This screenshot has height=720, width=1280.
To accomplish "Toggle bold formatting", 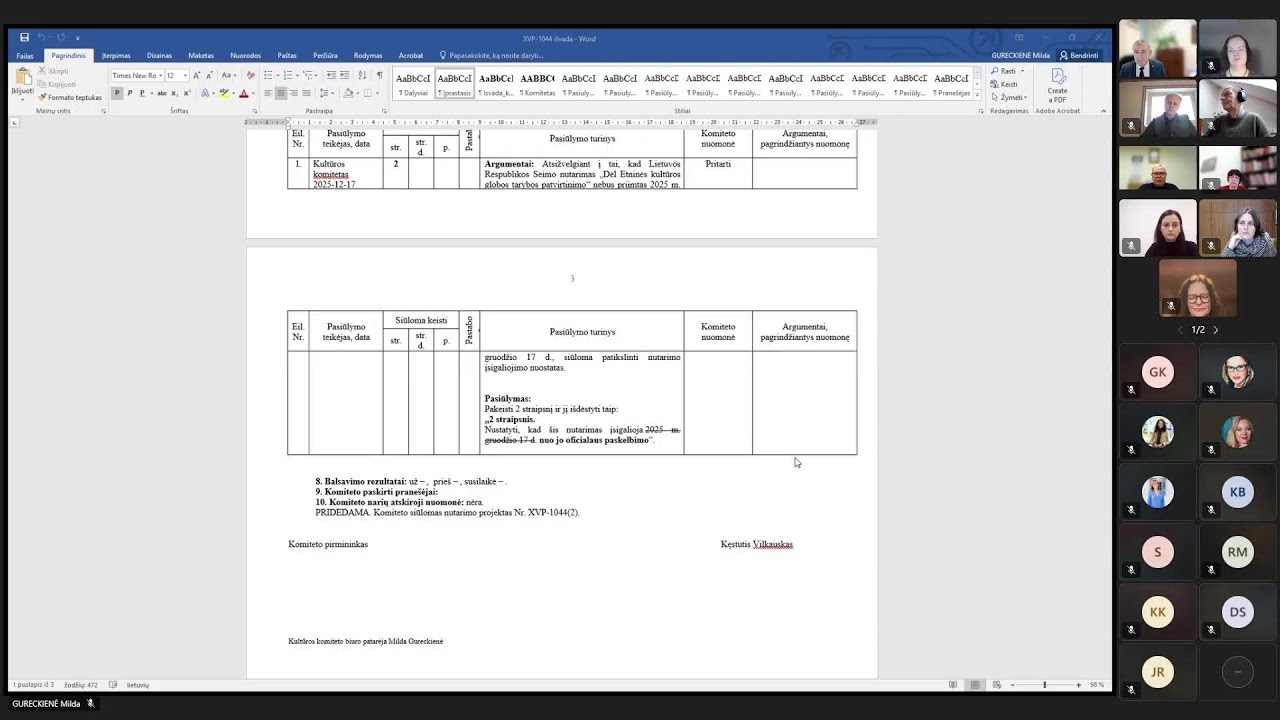I will pos(117,93).
